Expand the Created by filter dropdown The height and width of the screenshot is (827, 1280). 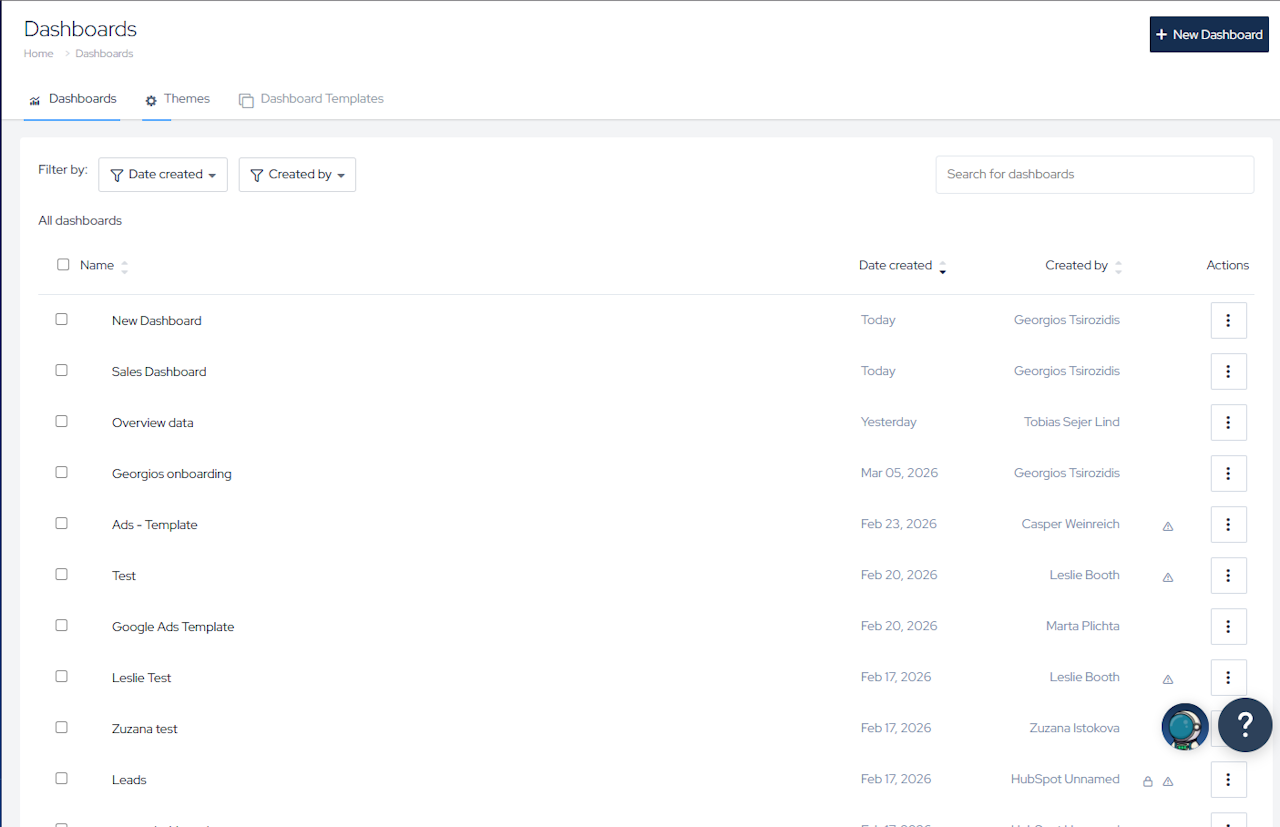(297, 175)
